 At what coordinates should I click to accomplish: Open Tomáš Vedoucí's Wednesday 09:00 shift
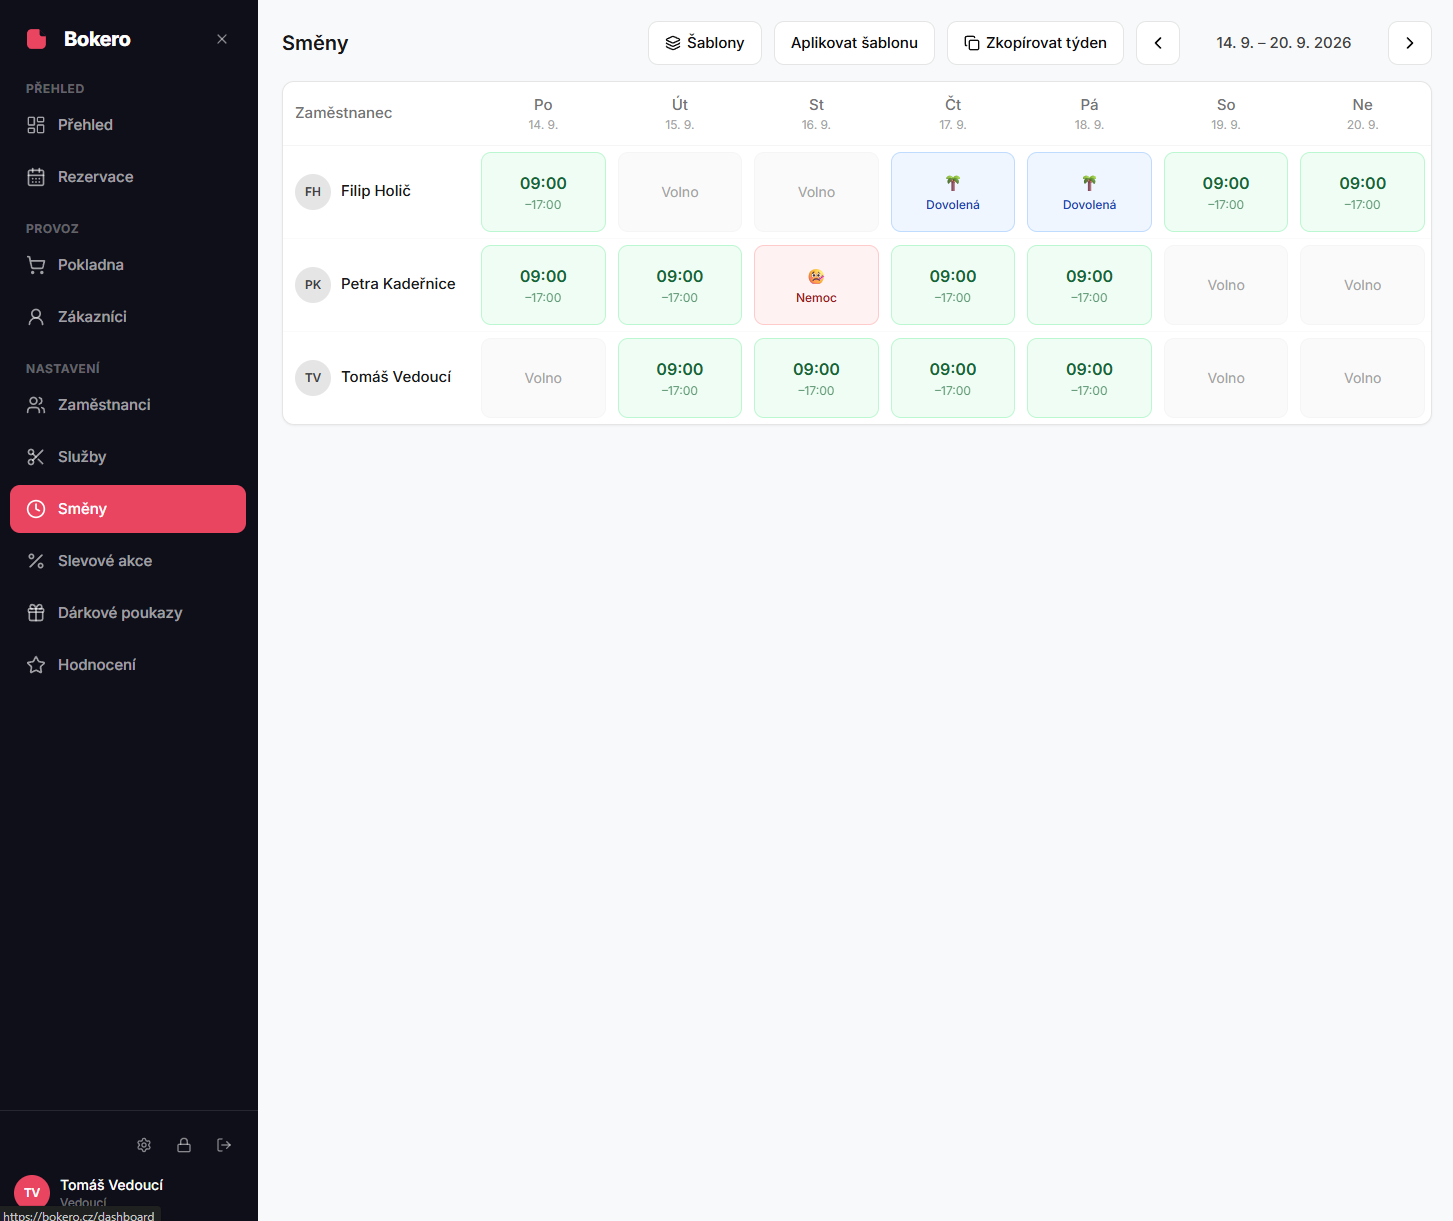pos(816,378)
